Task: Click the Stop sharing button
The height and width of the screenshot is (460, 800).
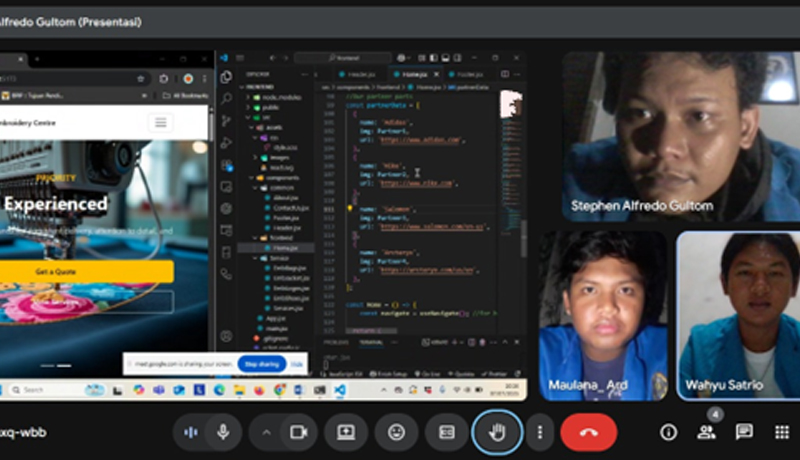Action: (264, 364)
